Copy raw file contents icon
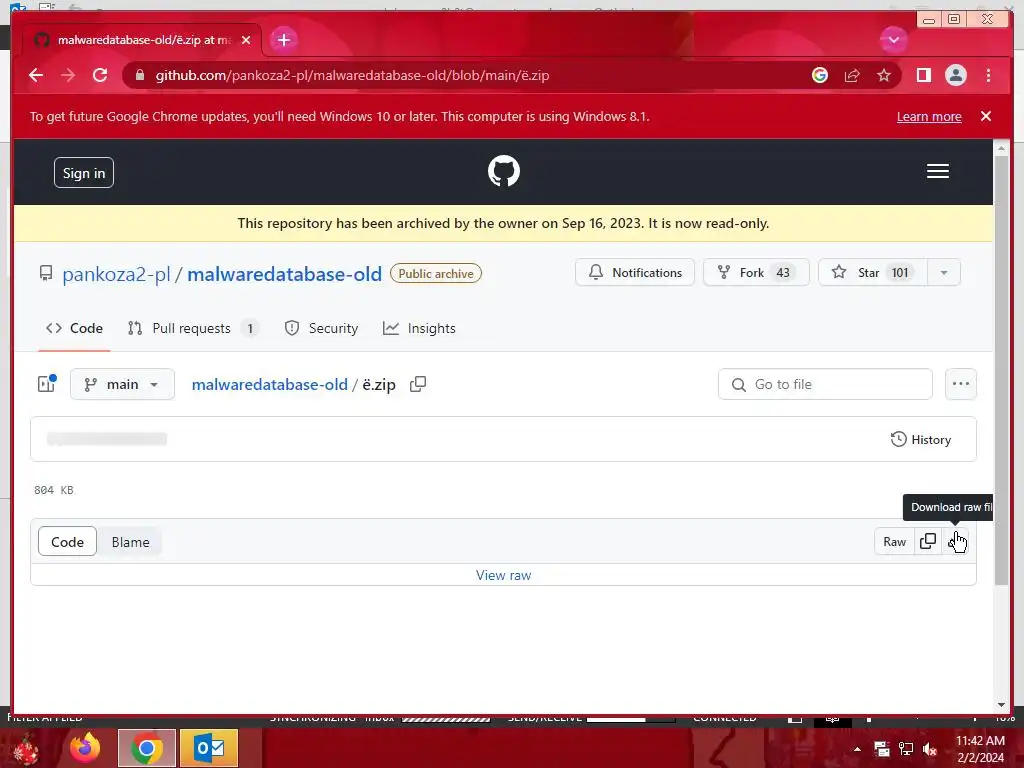 pos(927,541)
